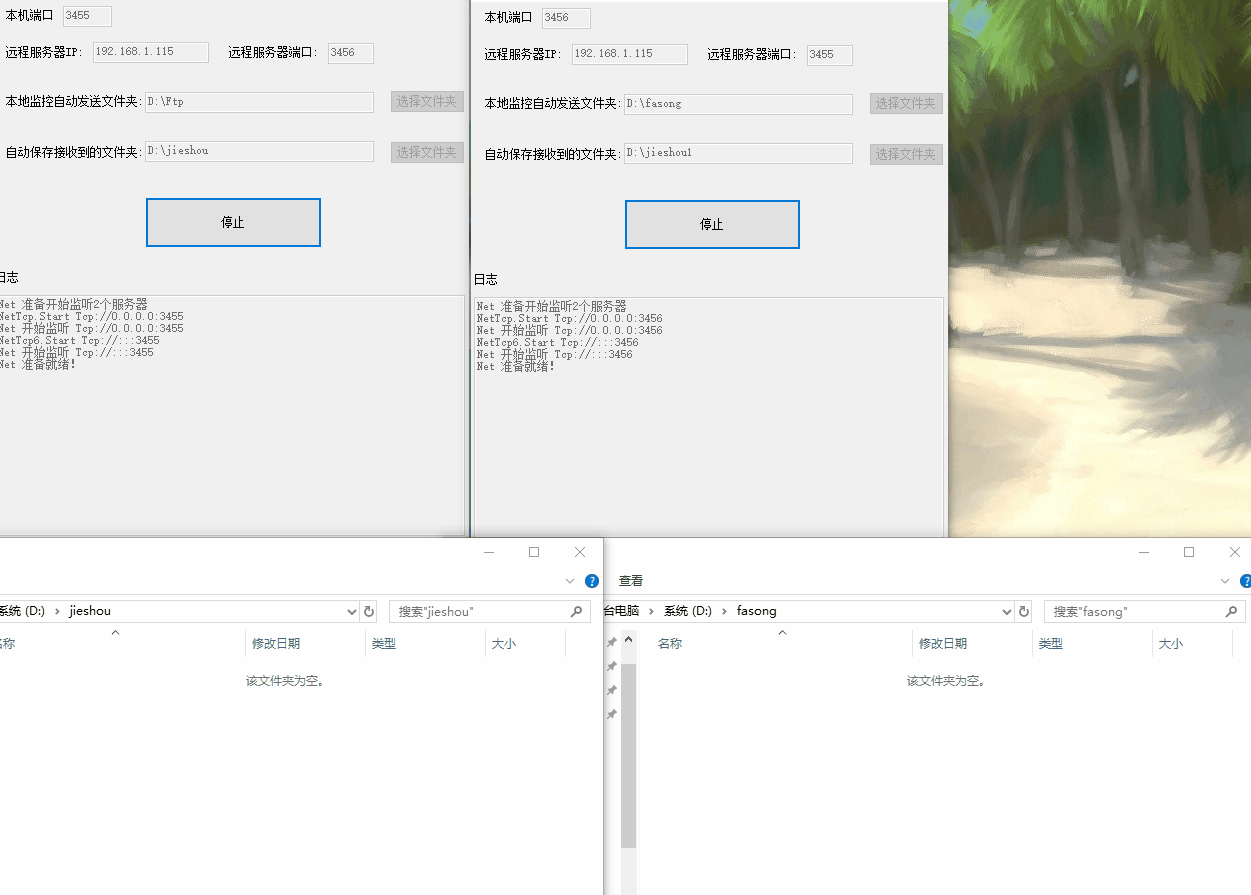This screenshot has width=1251, height=895.
Task: Click the ascending sort arrow above 名称 column
Action: click(x=782, y=632)
